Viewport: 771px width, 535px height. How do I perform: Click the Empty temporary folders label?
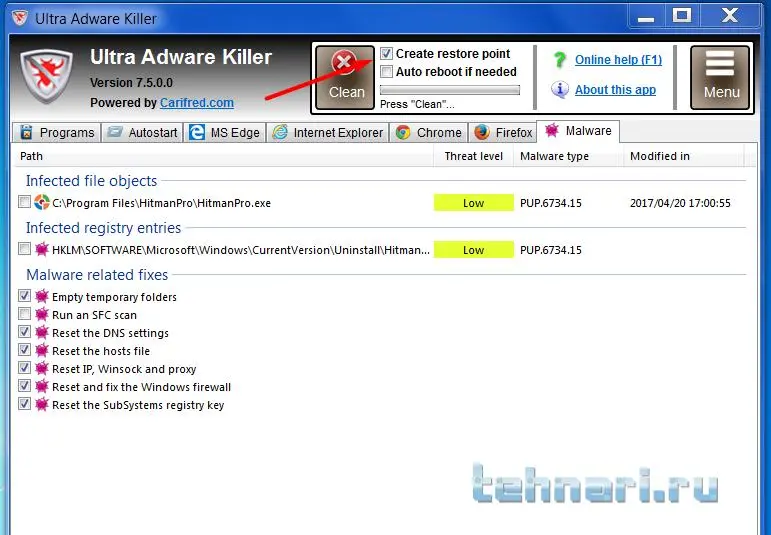114,297
